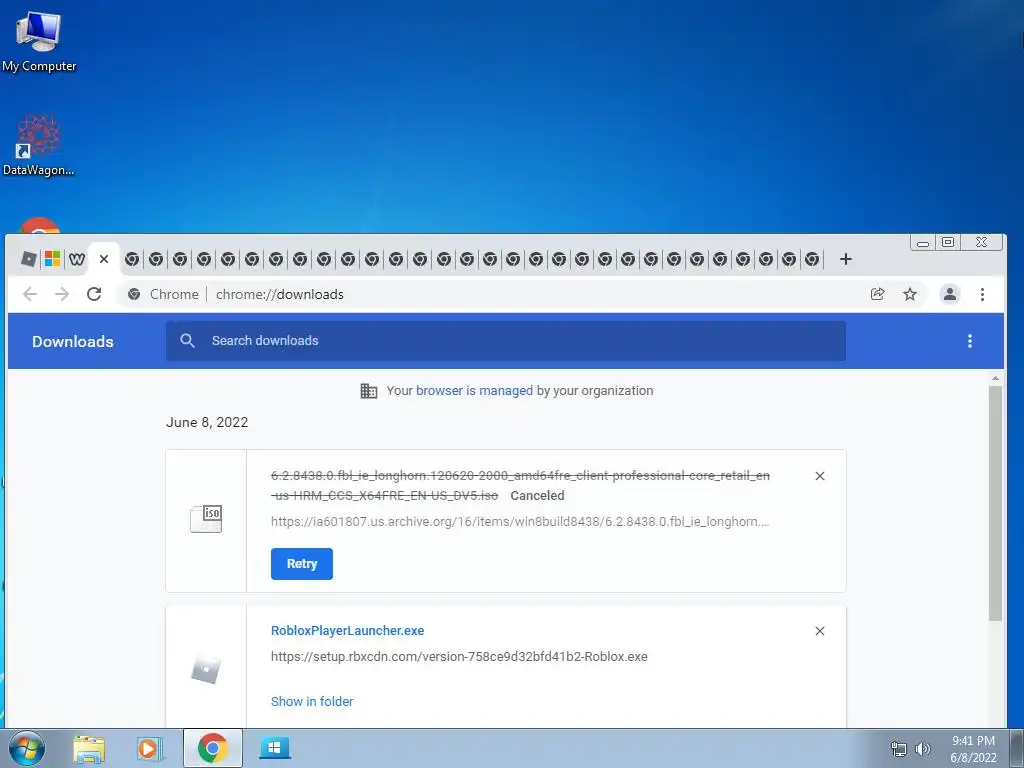
Task: Open the volume tray icon
Action: click(922, 749)
